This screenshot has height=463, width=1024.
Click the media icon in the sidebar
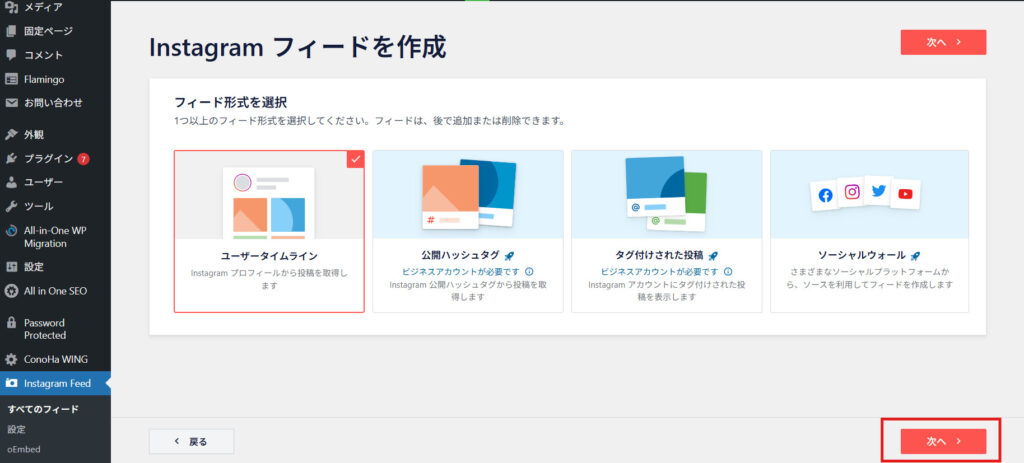11,7
